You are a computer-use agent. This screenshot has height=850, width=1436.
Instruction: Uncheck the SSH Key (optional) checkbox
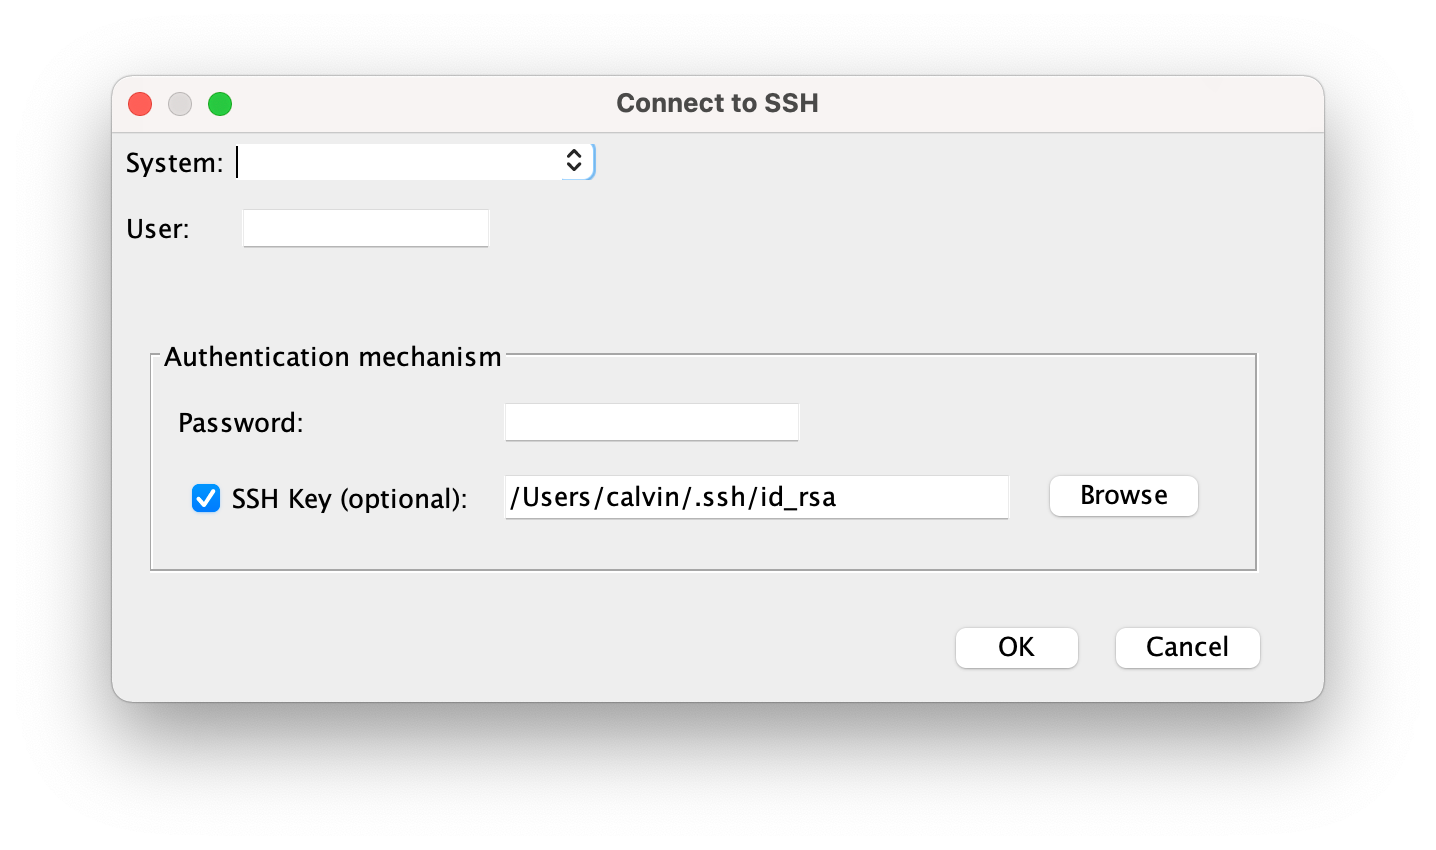point(206,498)
